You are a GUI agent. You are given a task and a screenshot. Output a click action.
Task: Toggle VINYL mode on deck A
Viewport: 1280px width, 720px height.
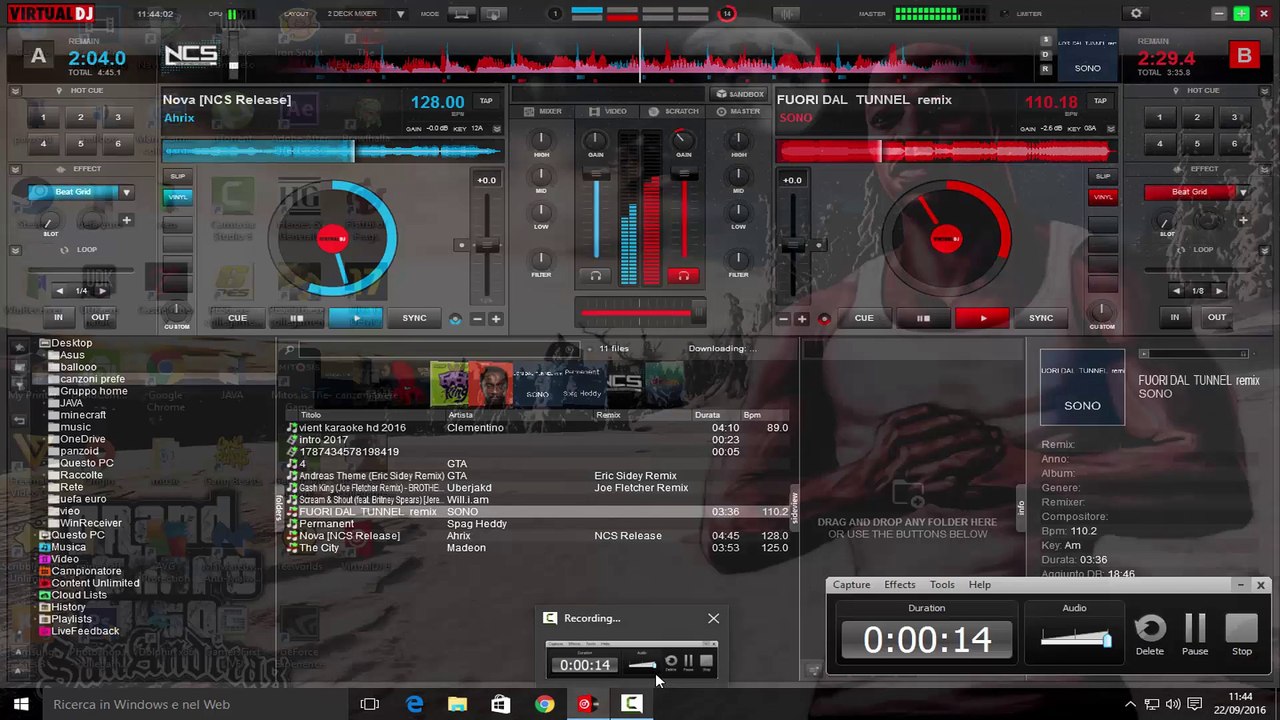pyautogui.click(x=177, y=197)
